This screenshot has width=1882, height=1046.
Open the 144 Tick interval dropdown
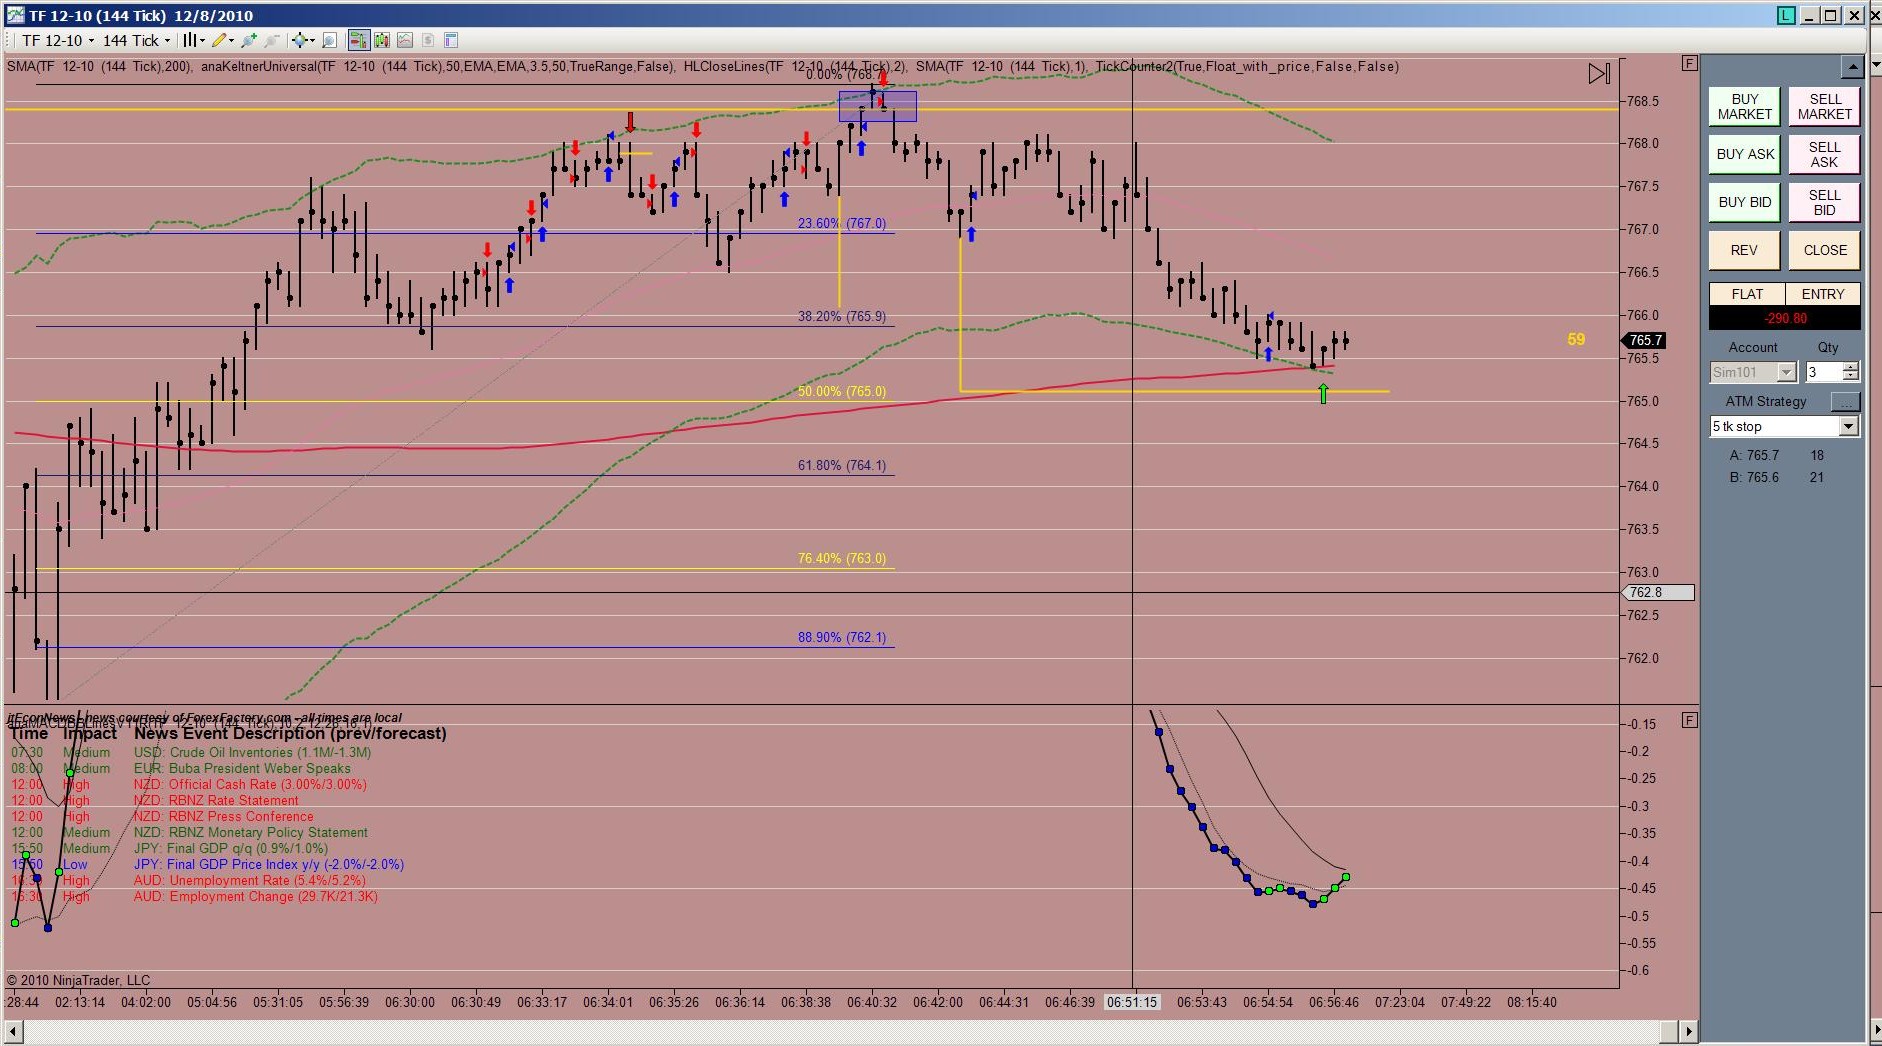pos(136,40)
